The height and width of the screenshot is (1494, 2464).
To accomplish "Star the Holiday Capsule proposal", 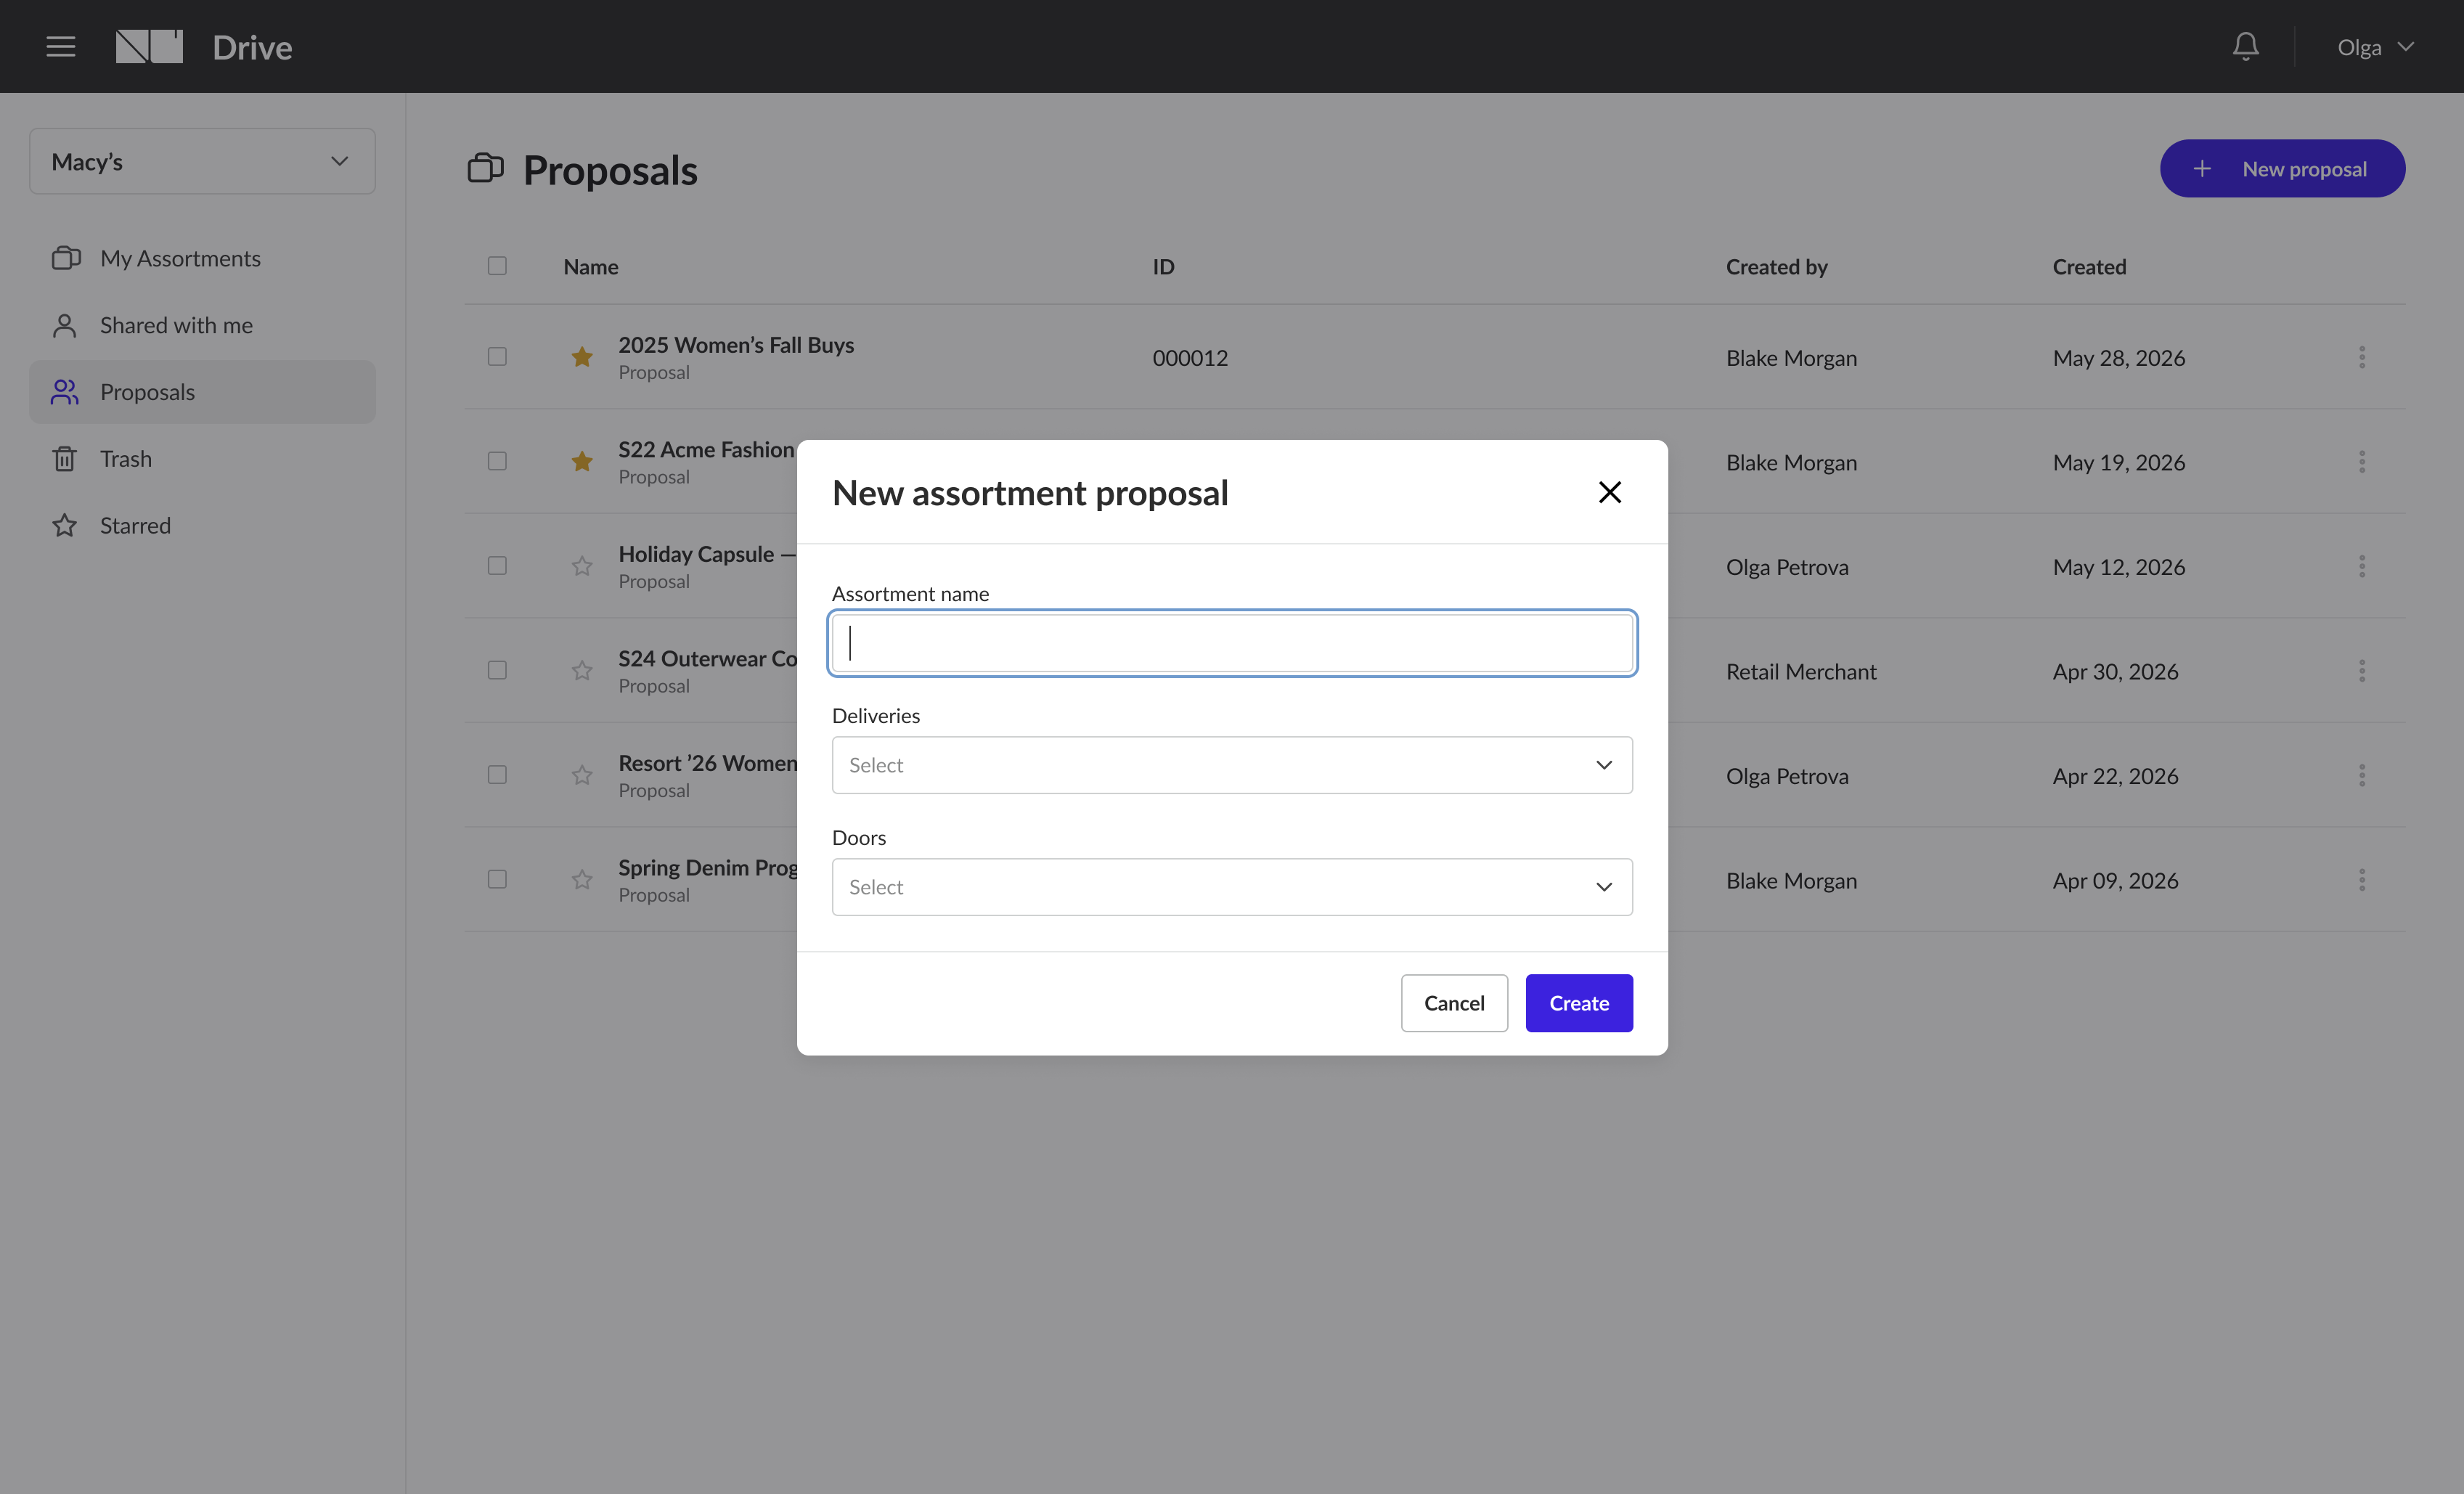I will pos(582,566).
